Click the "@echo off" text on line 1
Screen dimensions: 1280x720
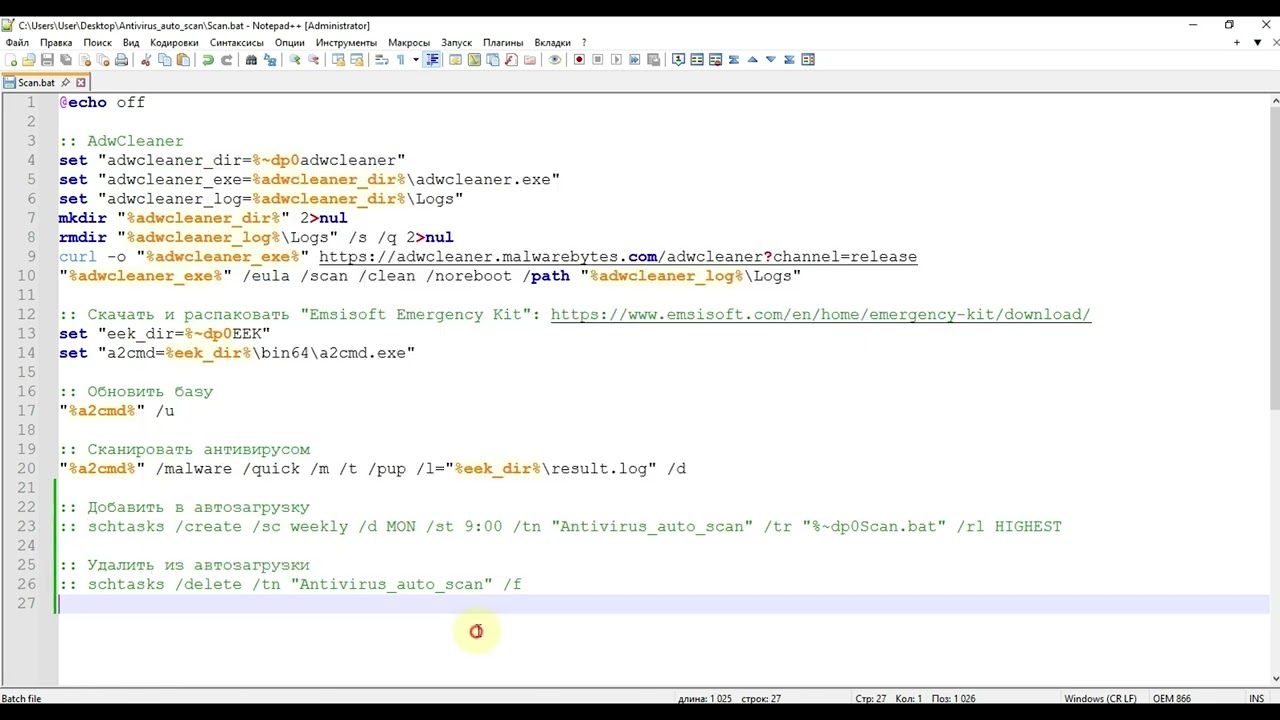(x=102, y=103)
